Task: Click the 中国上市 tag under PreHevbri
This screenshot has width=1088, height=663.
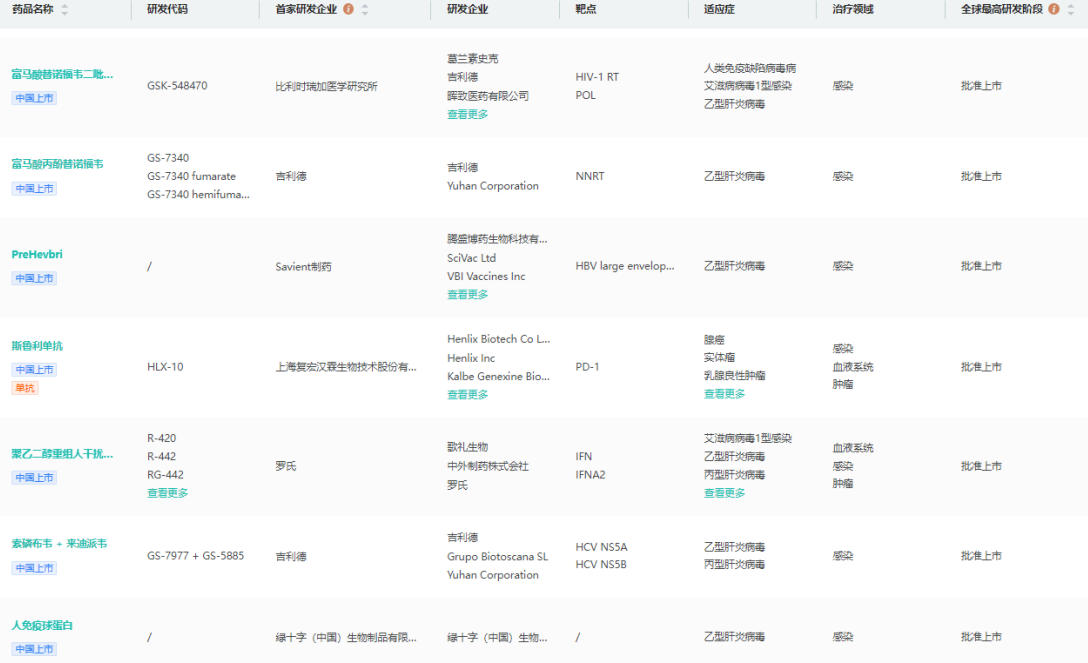Action: point(34,278)
